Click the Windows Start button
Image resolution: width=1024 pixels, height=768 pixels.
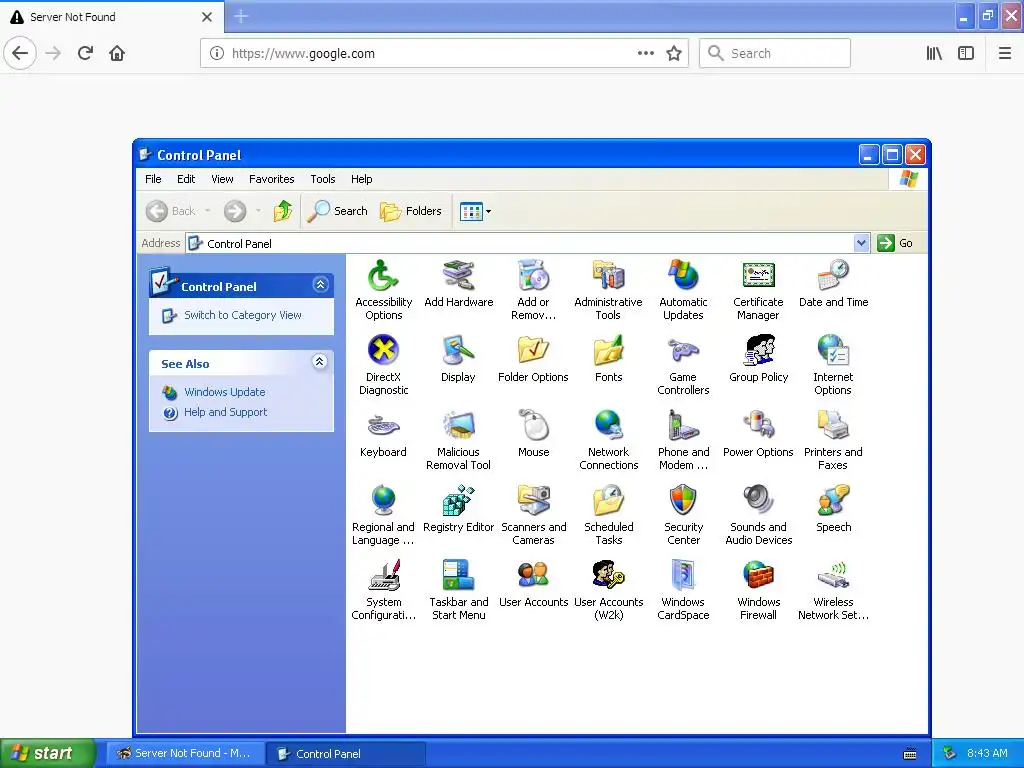click(48, 753)
